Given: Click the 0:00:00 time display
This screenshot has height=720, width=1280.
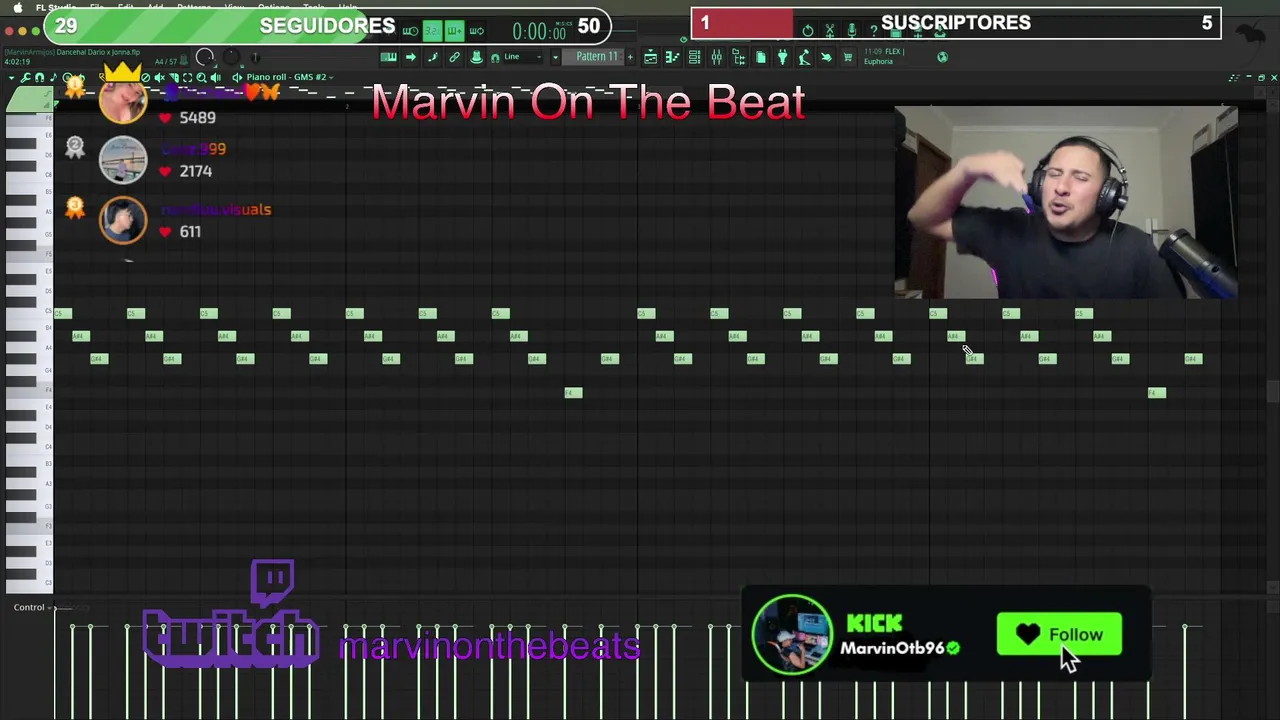Looking at the screenshot, I should pos(539,32).
